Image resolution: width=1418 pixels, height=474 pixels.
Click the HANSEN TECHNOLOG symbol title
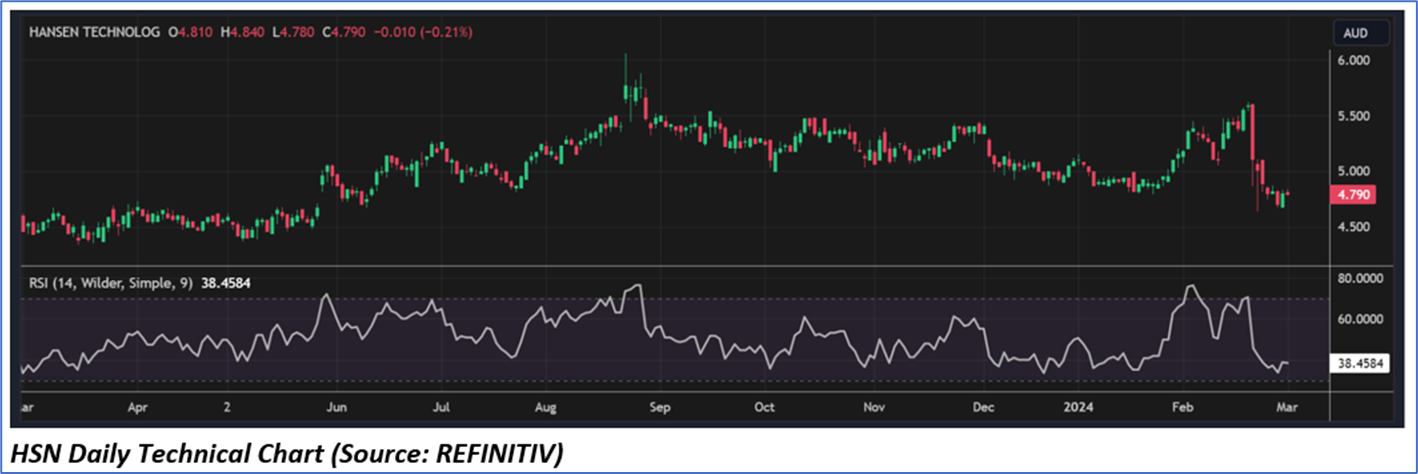click(x=94, y=32)
